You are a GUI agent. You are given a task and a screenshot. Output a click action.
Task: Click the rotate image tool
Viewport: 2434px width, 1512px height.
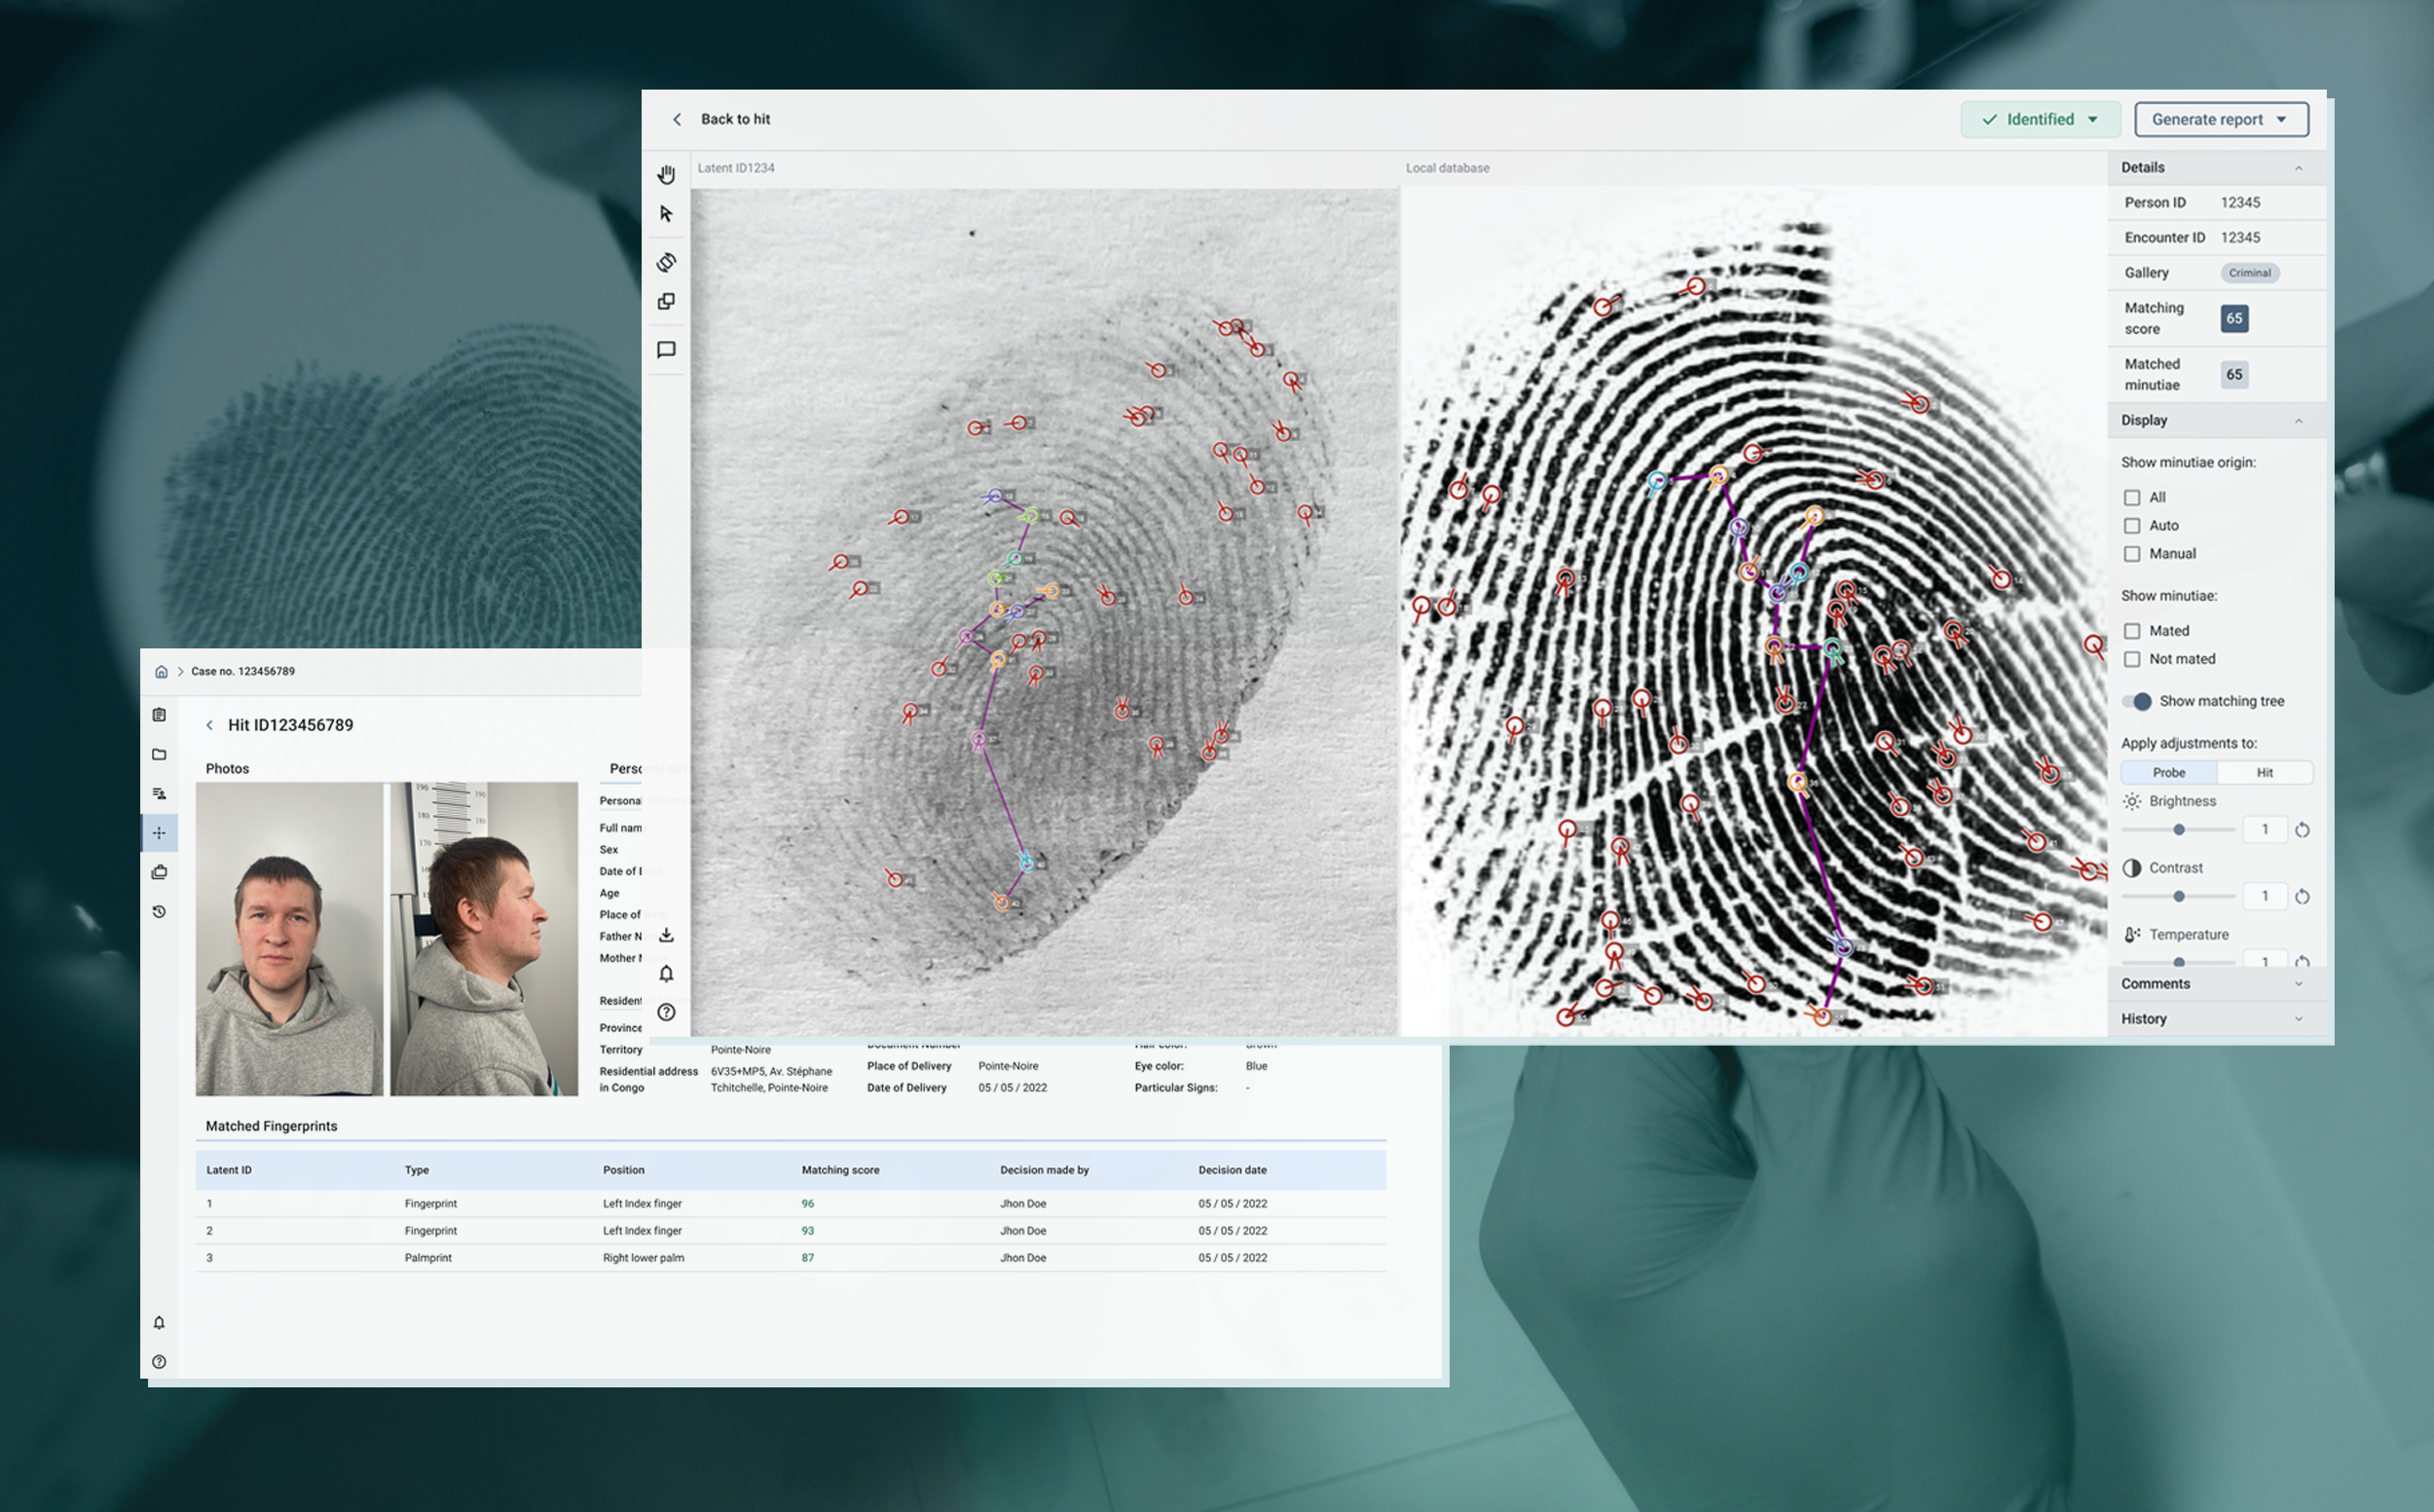point(666,262)
